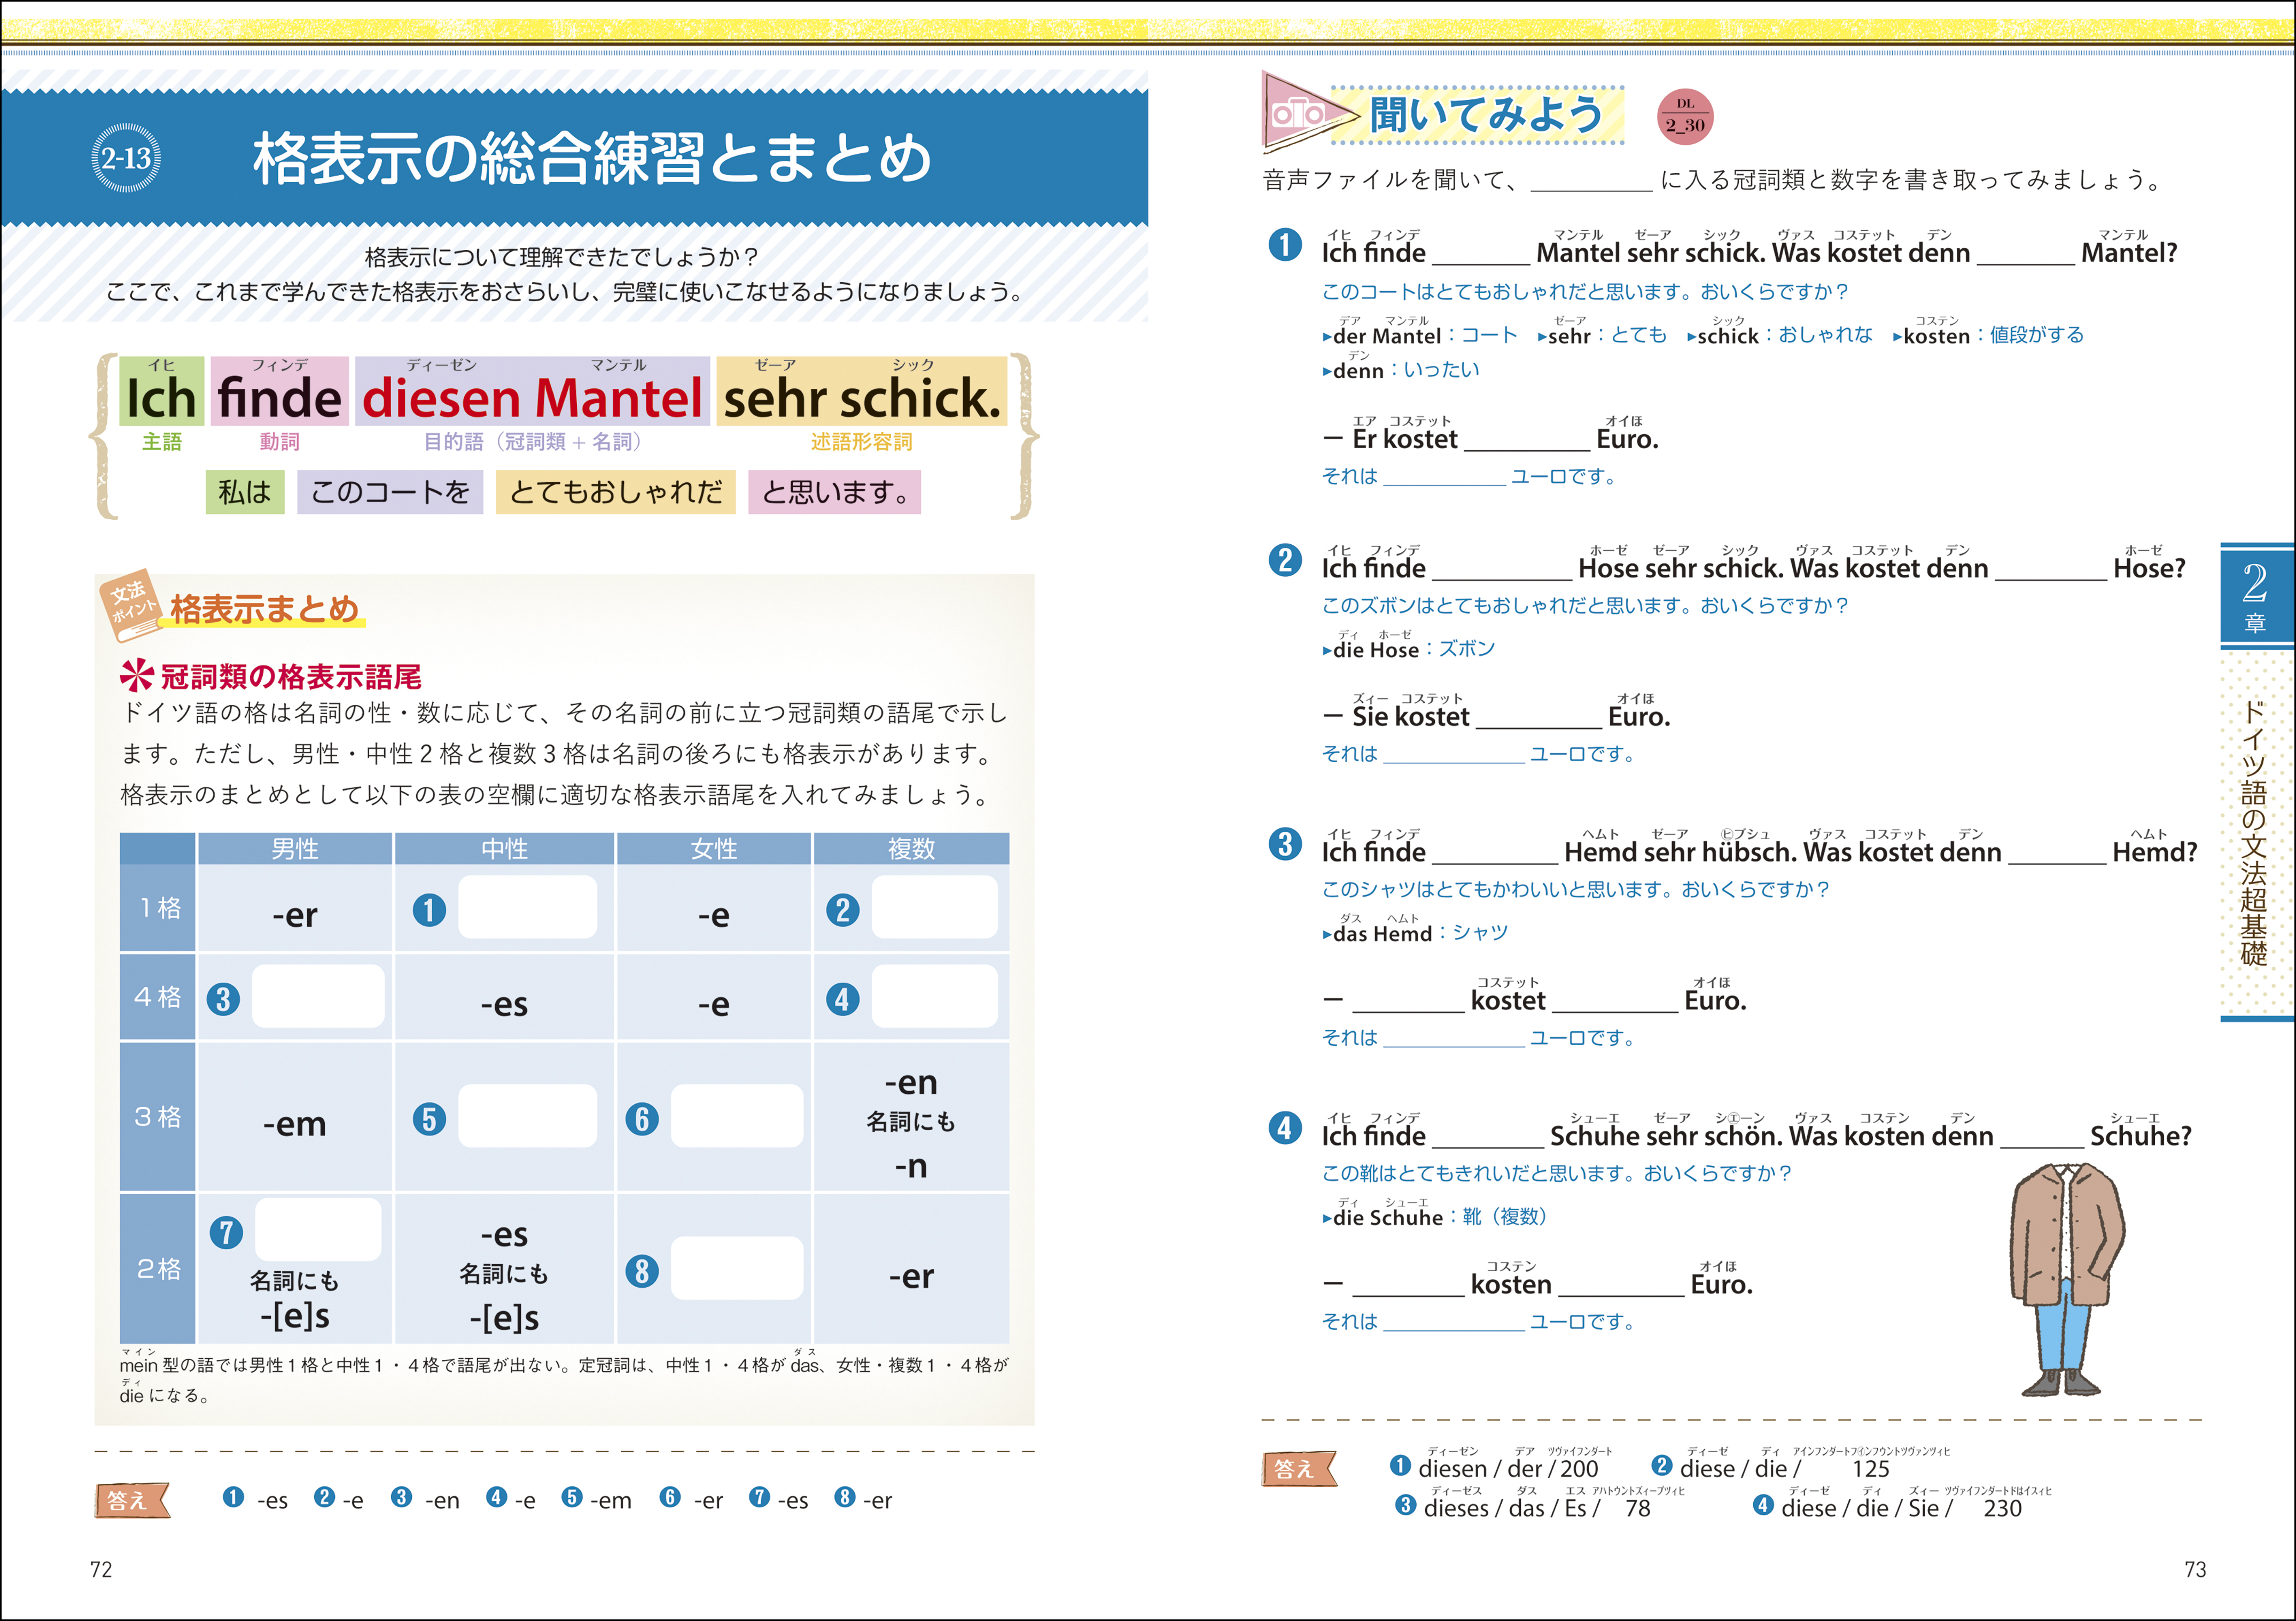
Task: Click the 複数 column header
Action: click(912, 848)
